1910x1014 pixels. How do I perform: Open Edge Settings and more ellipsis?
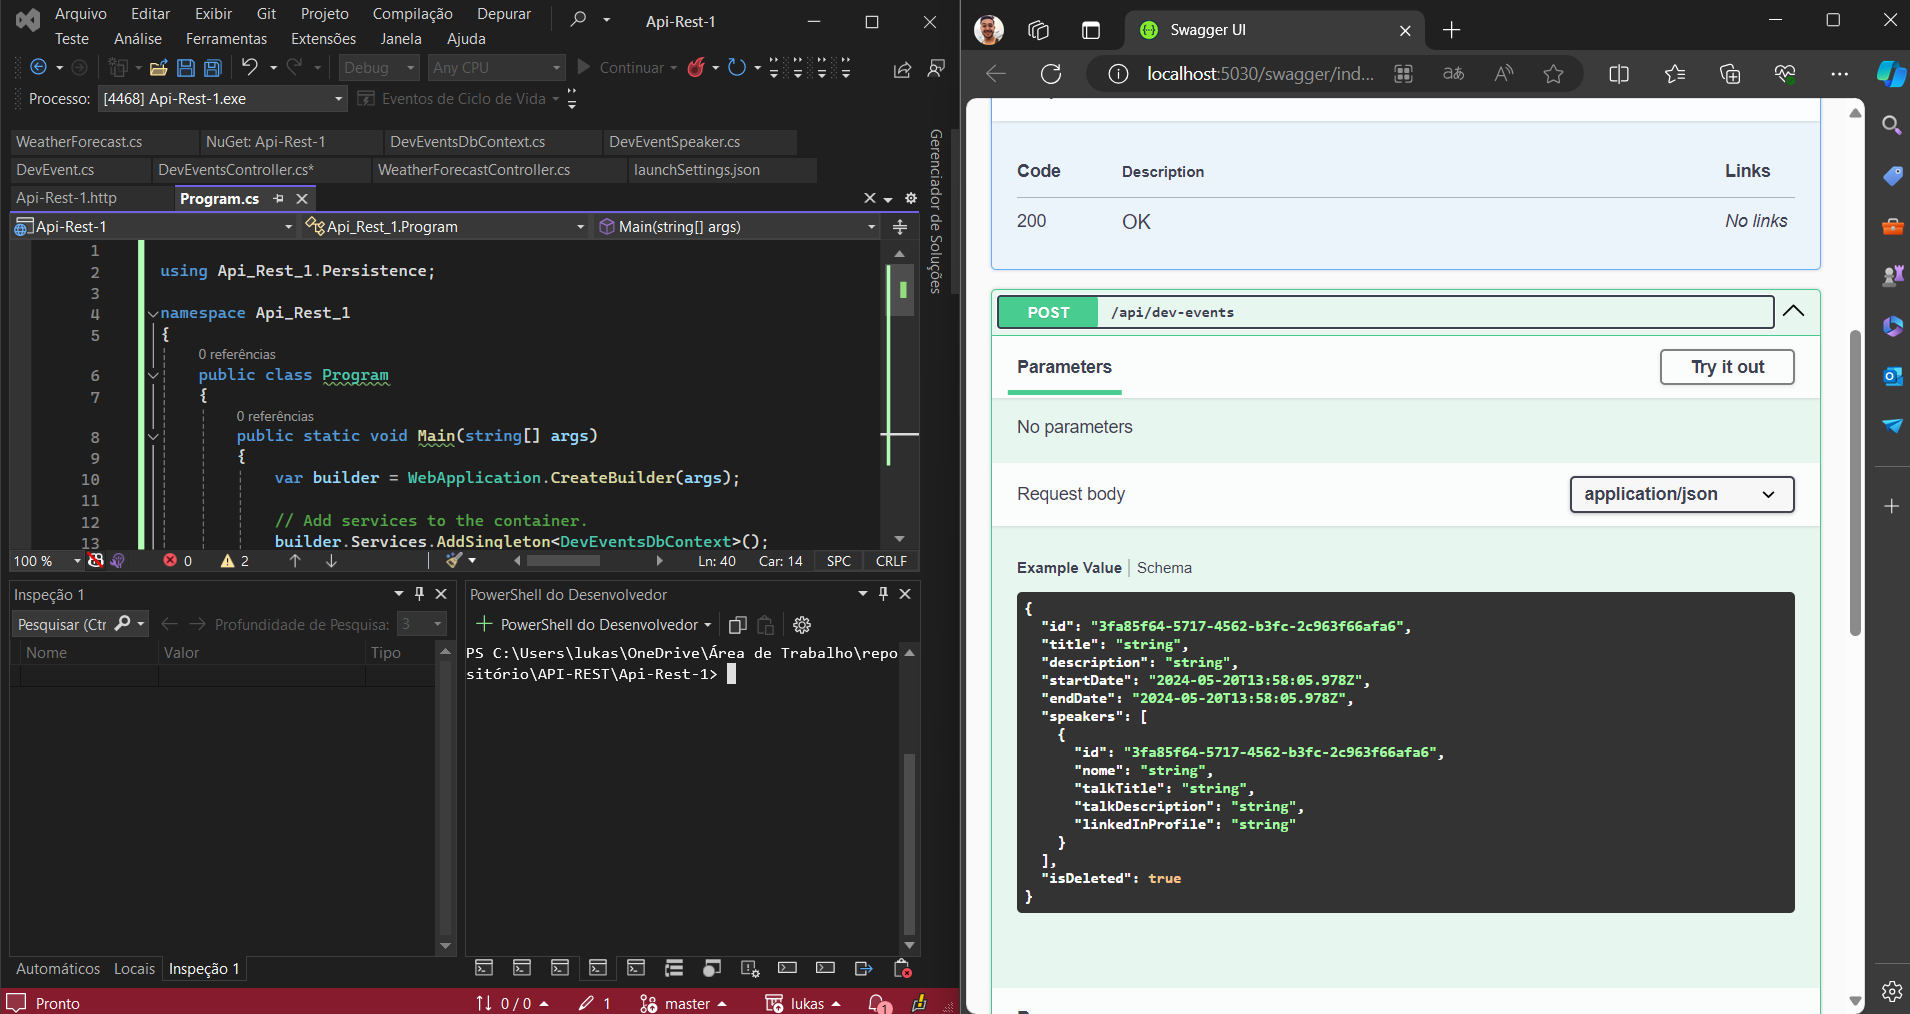1839,74
